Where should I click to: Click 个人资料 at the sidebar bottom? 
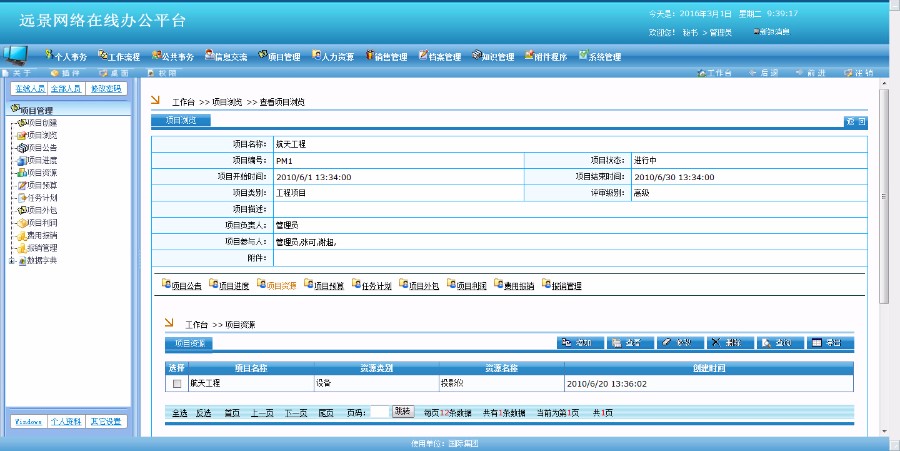(66, 422)
